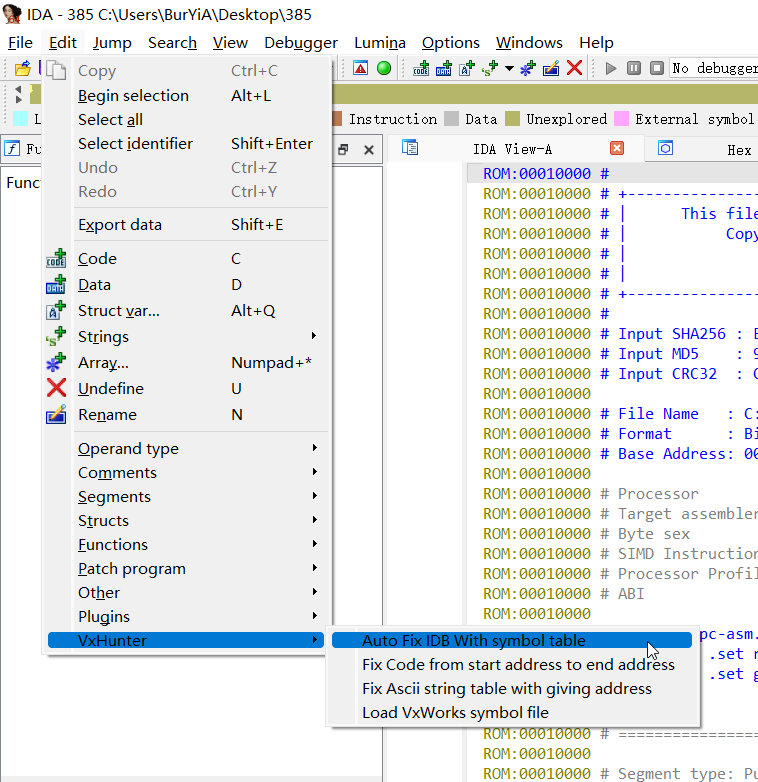Screen dimensions: 758x782
Task: Switch to the Hex view tab
Action: point(738,149)
